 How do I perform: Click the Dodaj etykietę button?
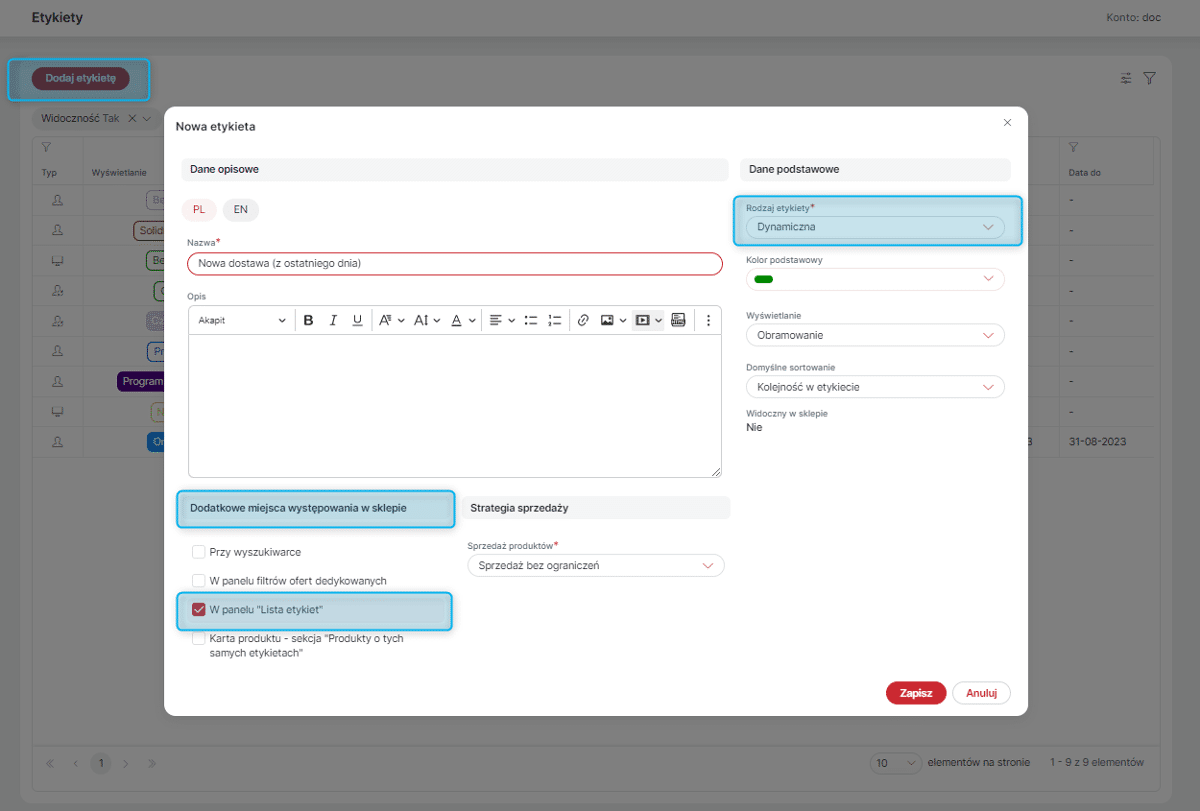point(80,78)
